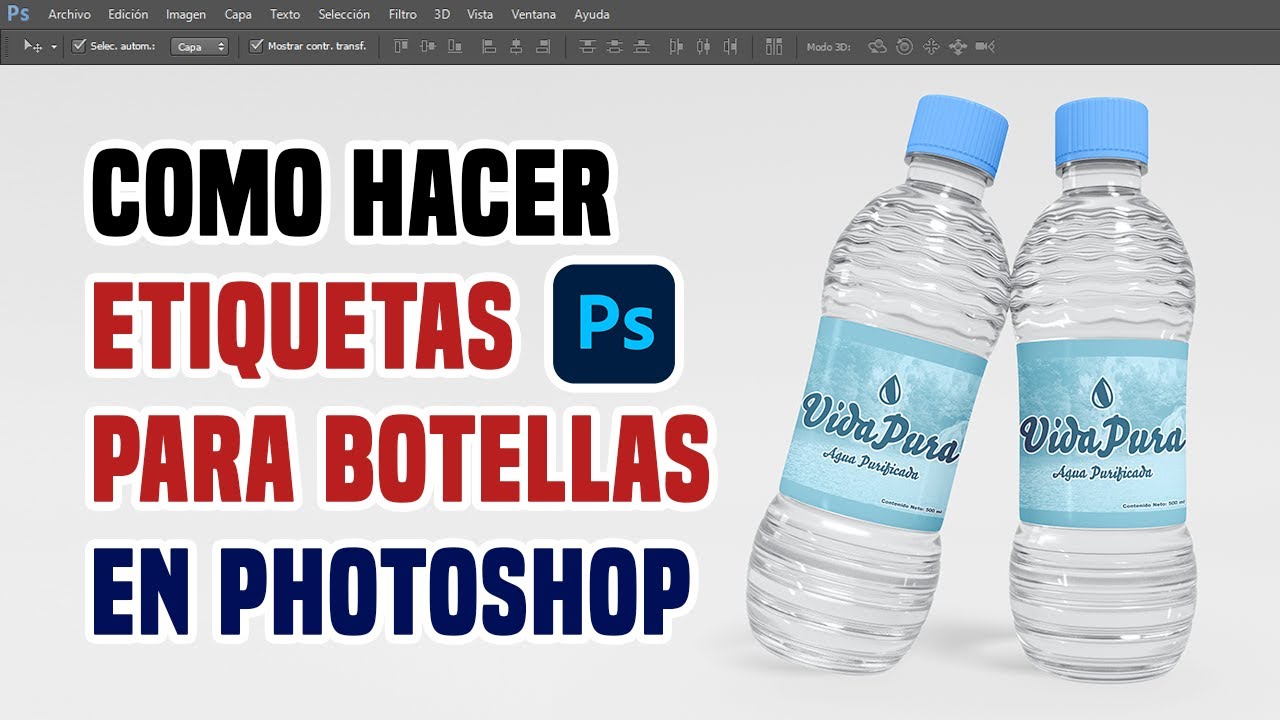Open the 3D menu
1280x720 pixels.
[x=442, y=15]
